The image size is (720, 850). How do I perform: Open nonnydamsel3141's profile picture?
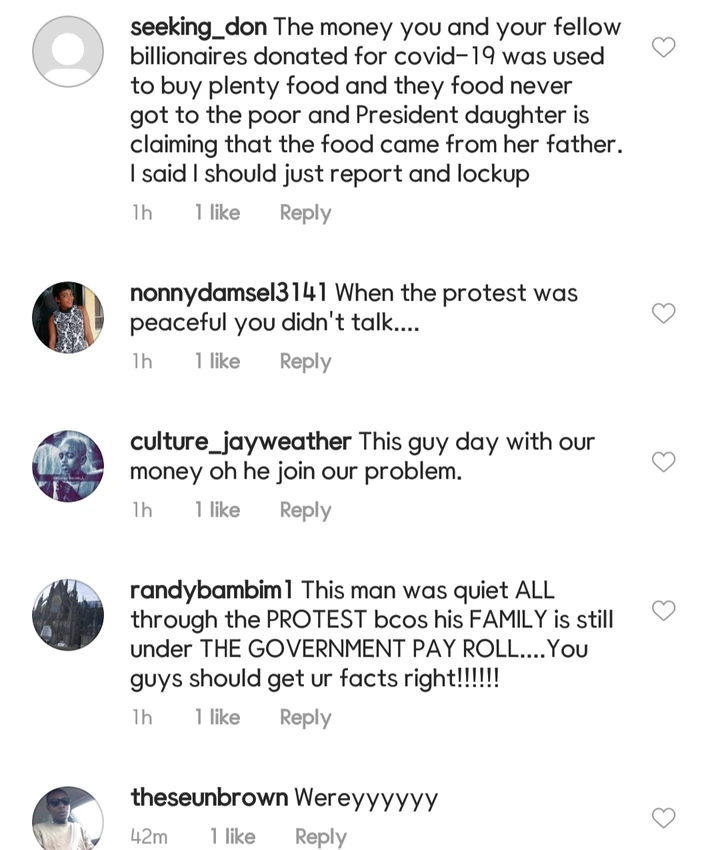(68, 317)
